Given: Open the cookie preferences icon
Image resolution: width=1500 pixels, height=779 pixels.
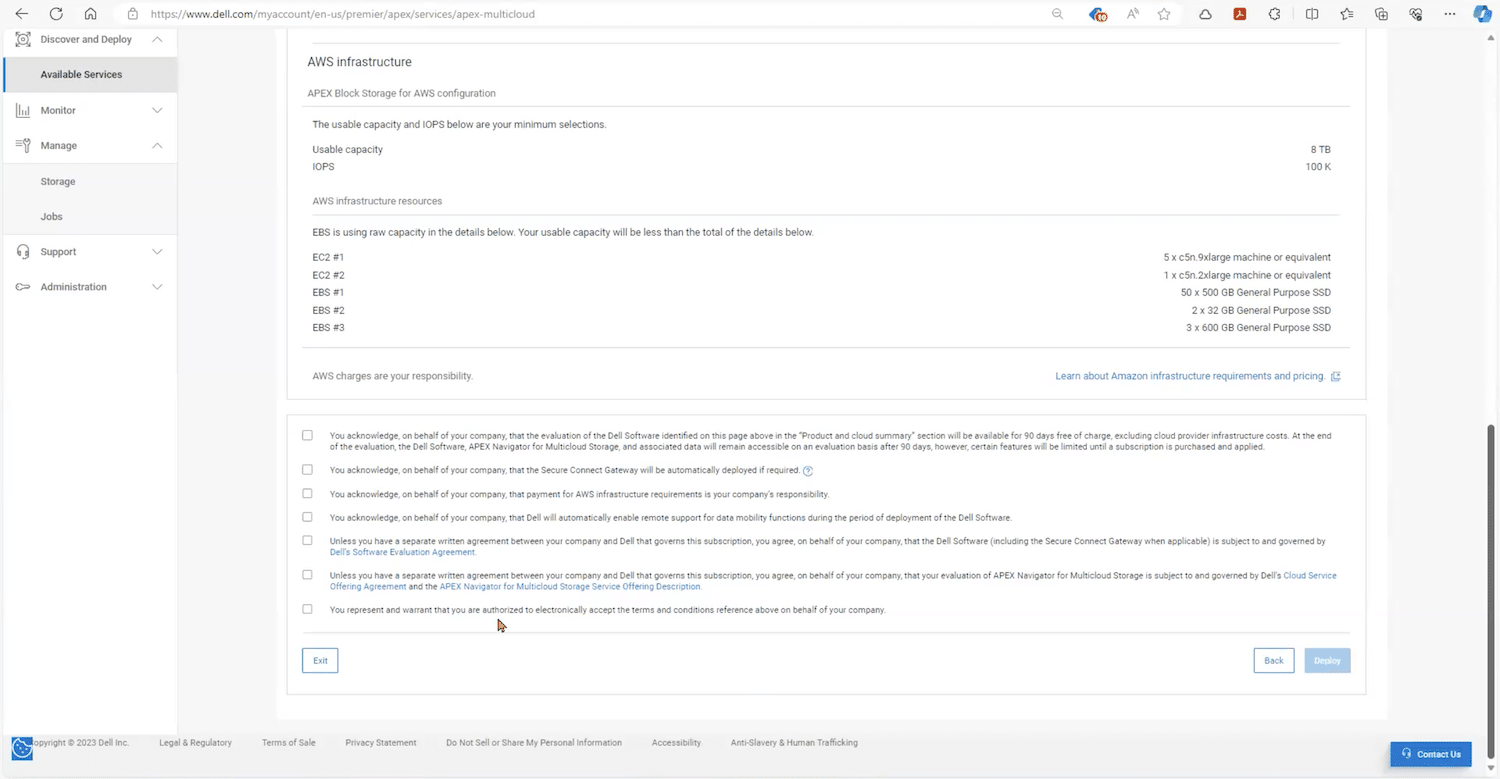Looking at the screenshot, I should [x=21, y=748].
